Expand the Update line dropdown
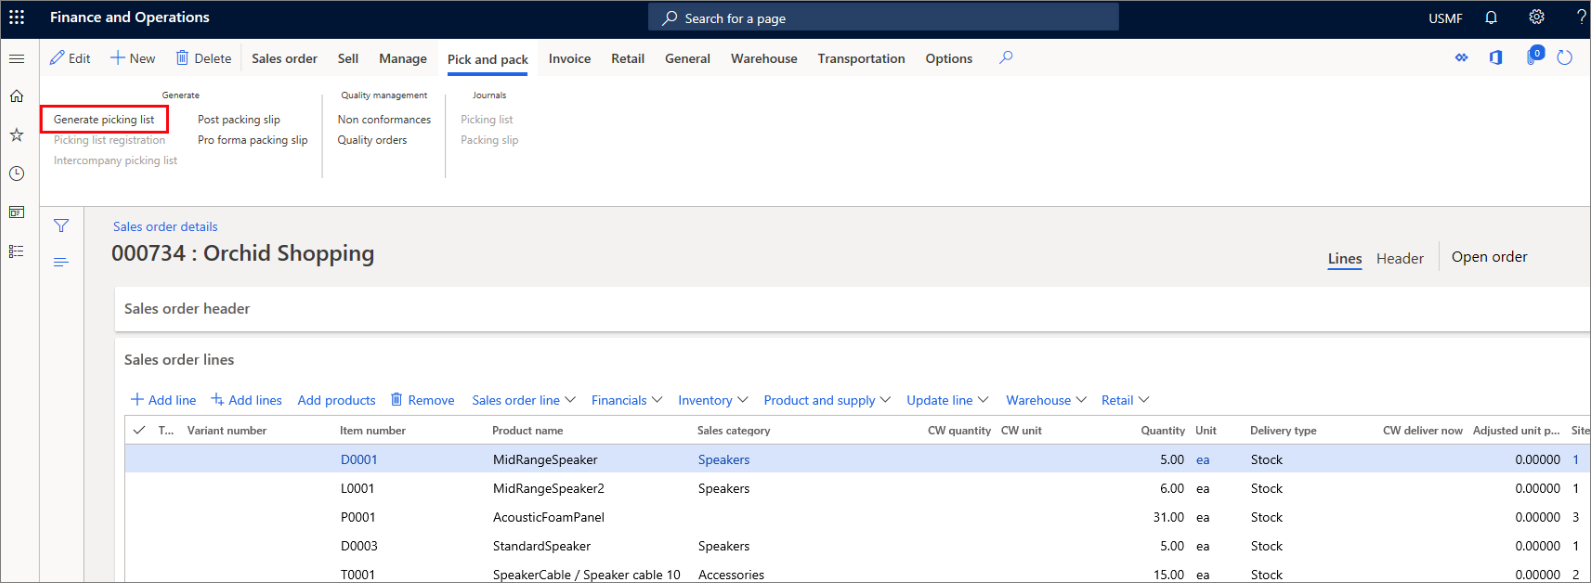This screenshot has width=1591, height=583. [948, 400]
